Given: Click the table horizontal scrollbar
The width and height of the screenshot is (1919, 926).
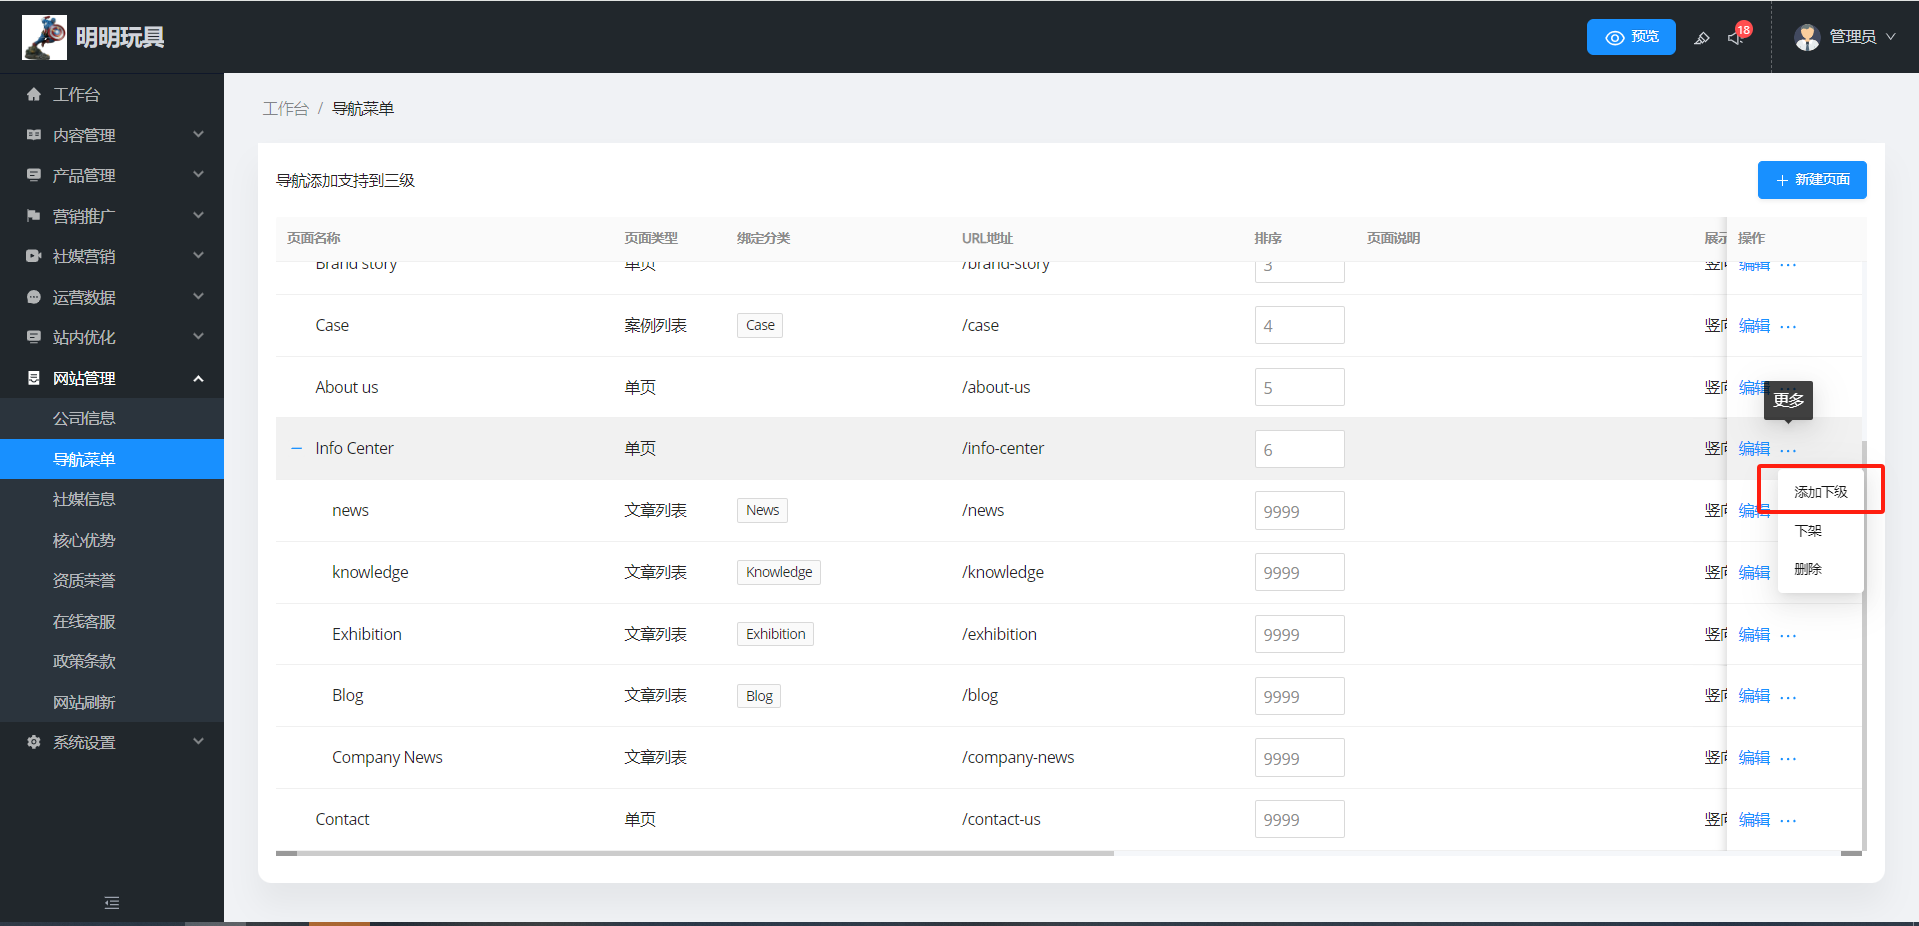Looking at the screenshot, I should 695,854.
